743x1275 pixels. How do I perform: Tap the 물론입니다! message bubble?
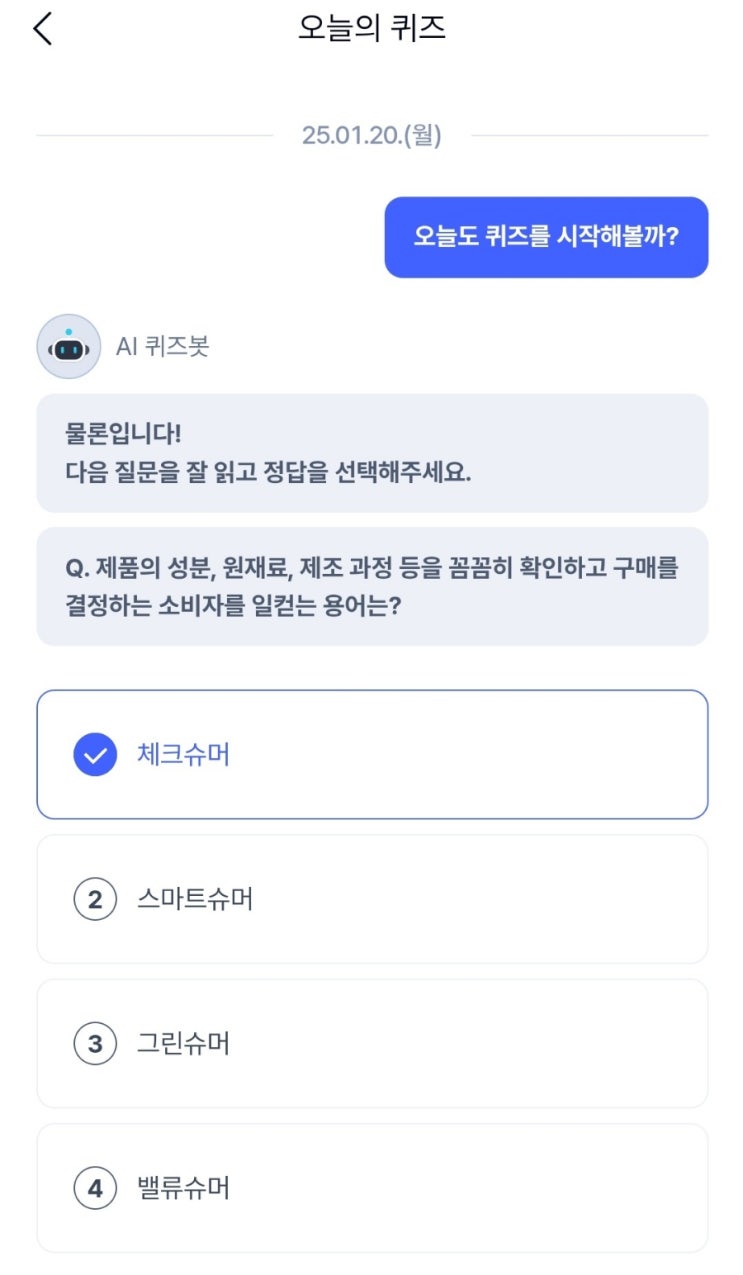[x=372, y=453]
